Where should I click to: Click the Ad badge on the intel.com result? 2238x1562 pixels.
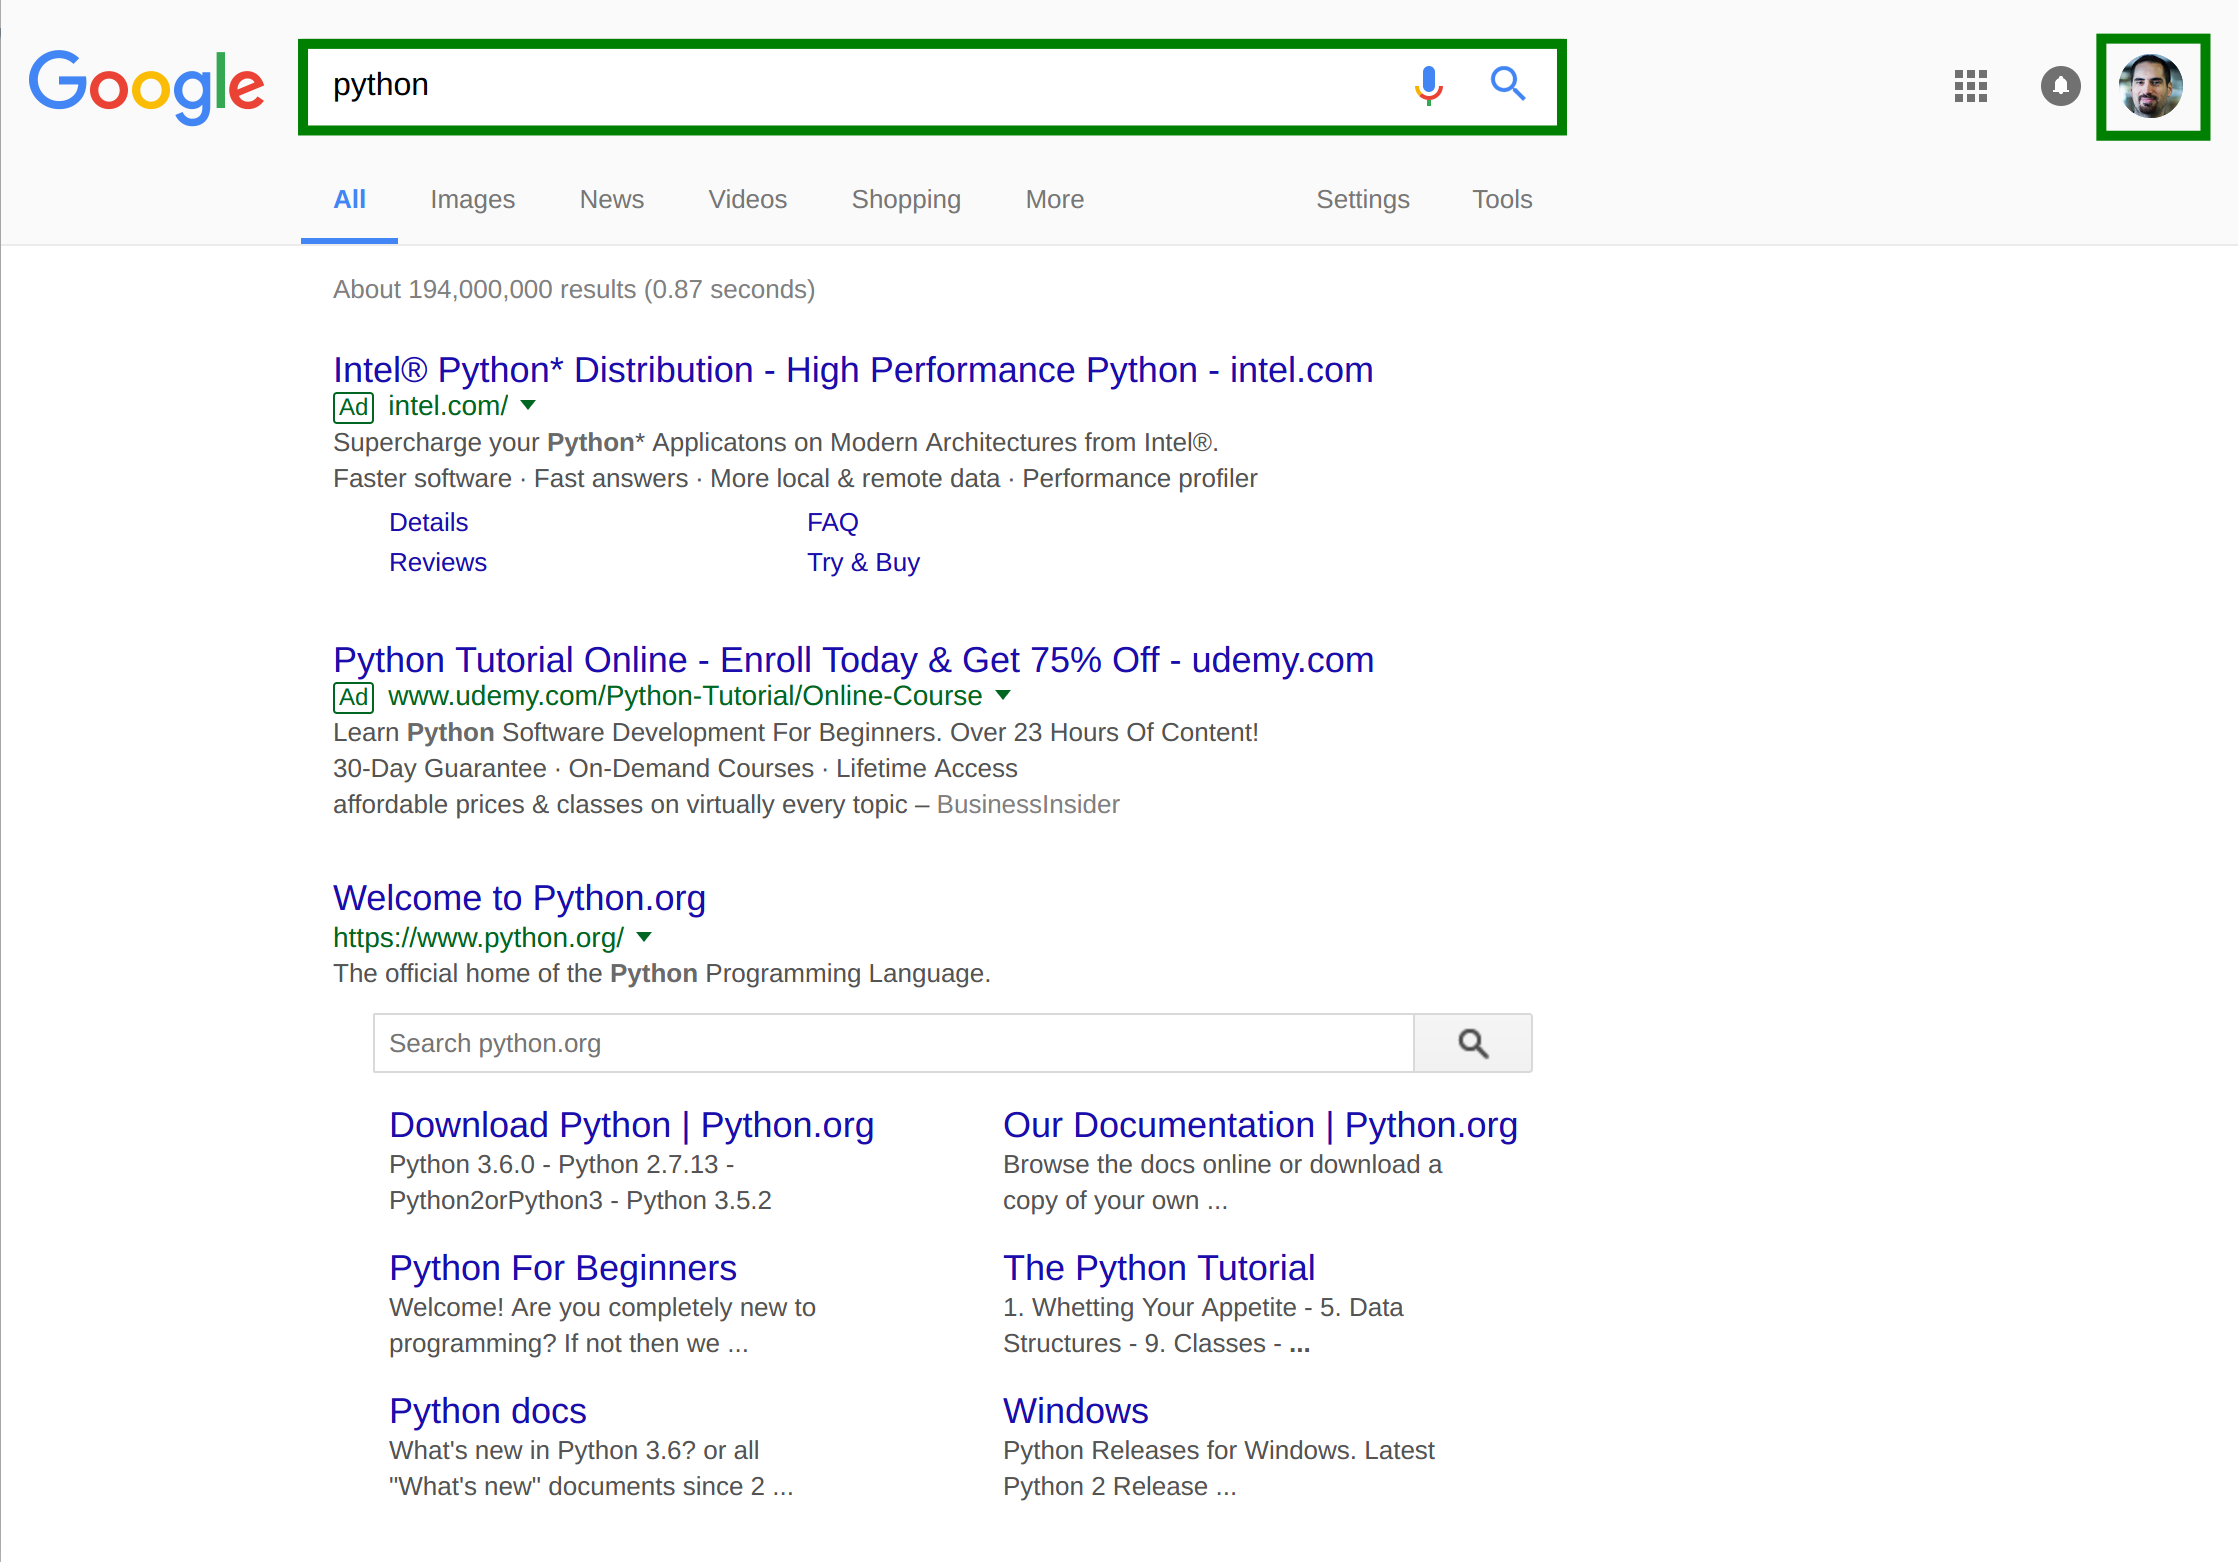point(353,407)
